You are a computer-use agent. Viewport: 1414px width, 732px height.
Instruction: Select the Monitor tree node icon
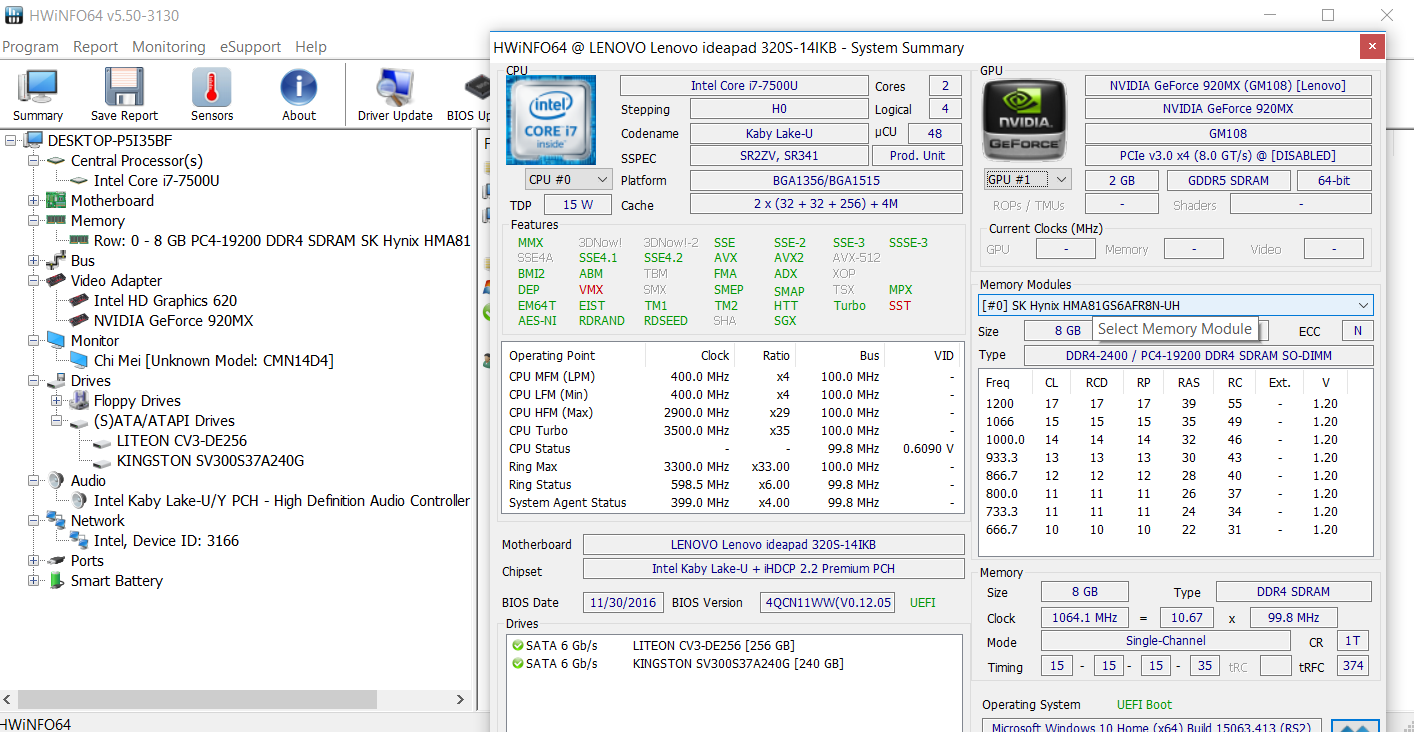pyautogui.click(x=56, y=341)
